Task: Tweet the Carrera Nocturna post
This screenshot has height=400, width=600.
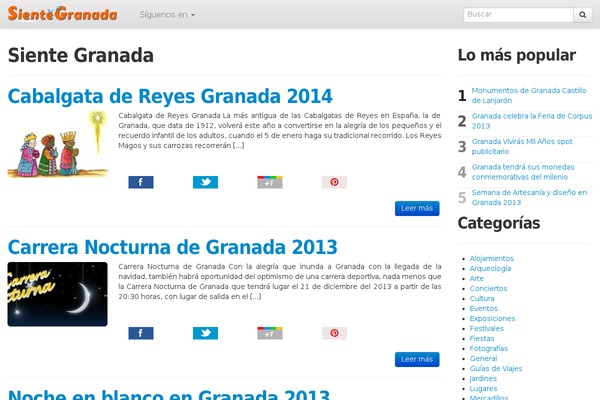Action: 205,333
